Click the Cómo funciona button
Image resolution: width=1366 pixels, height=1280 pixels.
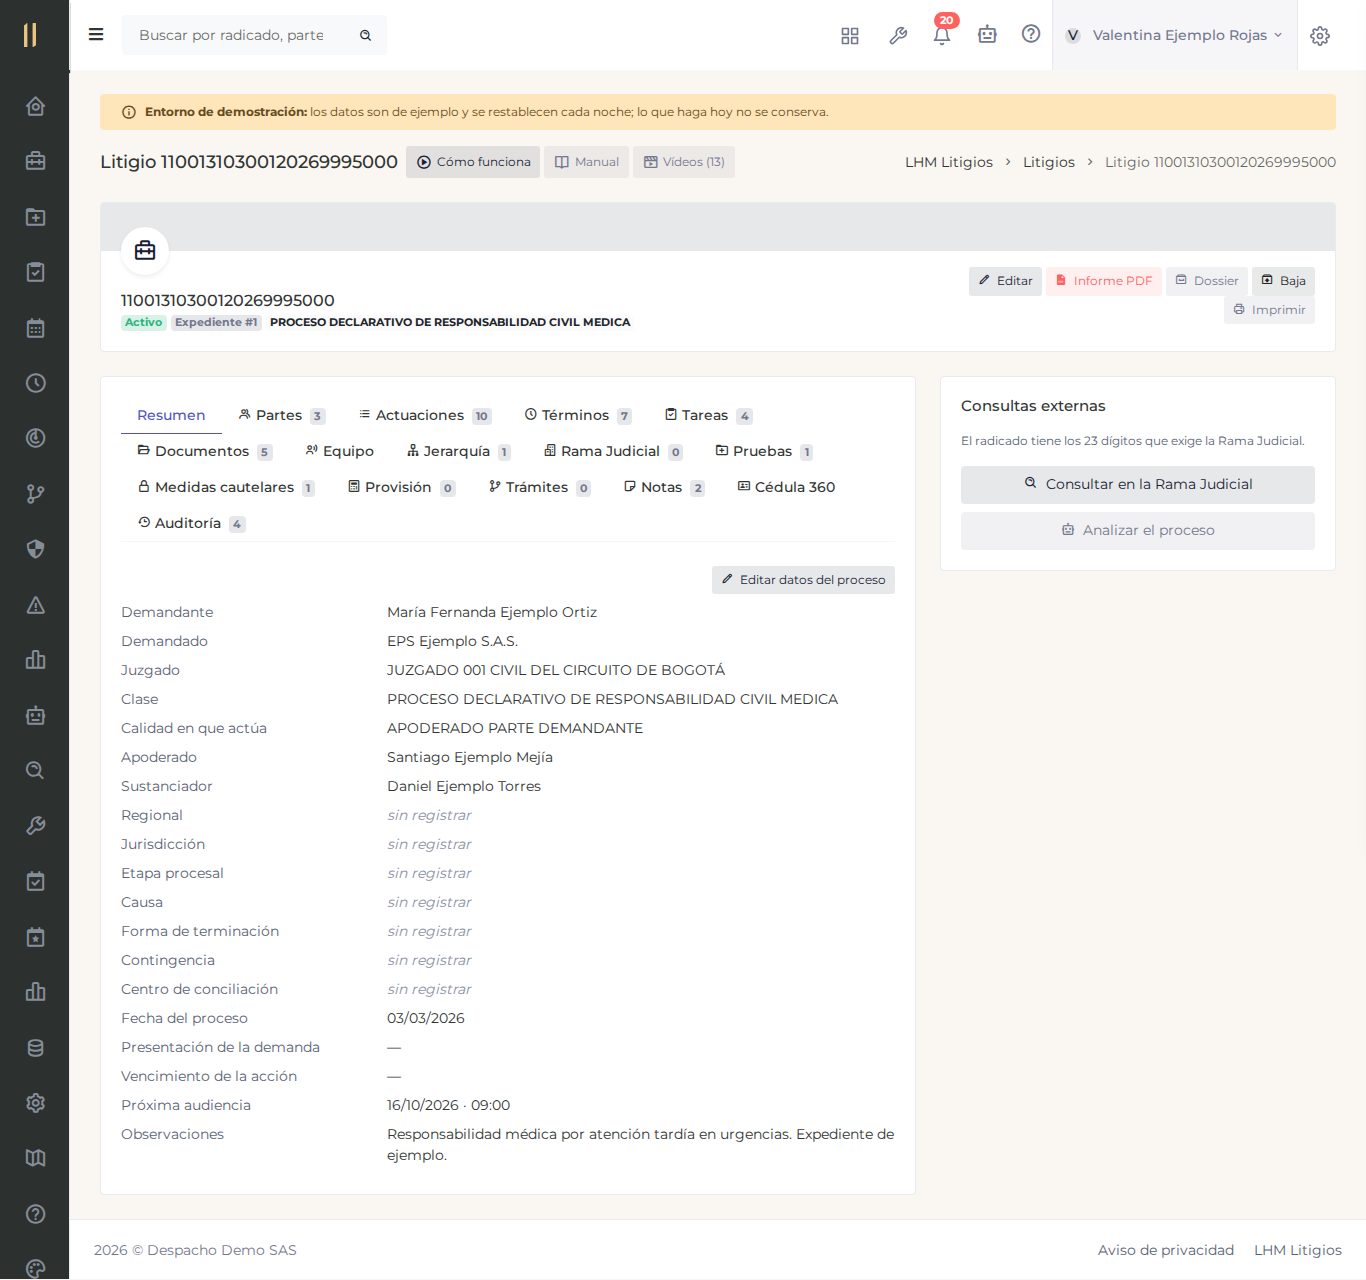point(473,162)
